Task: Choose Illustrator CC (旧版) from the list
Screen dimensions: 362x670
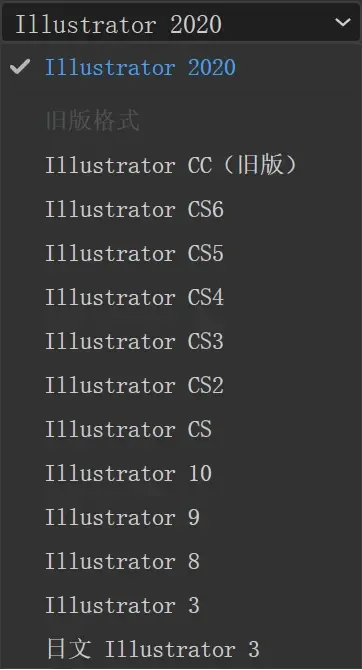Action: 181,165
